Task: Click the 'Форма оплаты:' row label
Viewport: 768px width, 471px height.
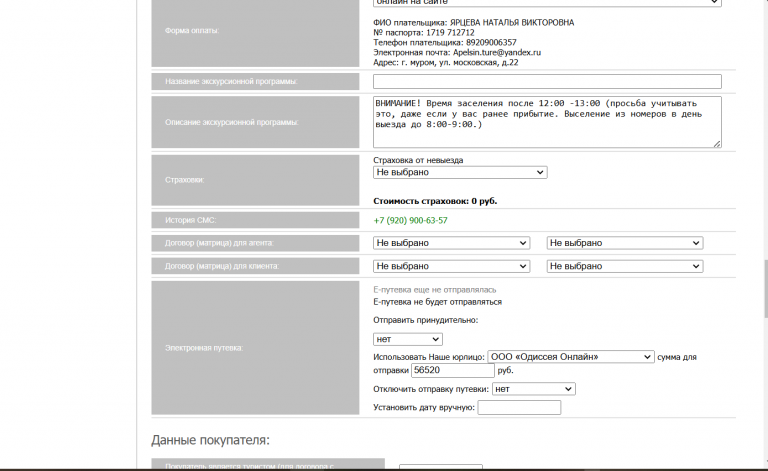Action: (192, 30)
